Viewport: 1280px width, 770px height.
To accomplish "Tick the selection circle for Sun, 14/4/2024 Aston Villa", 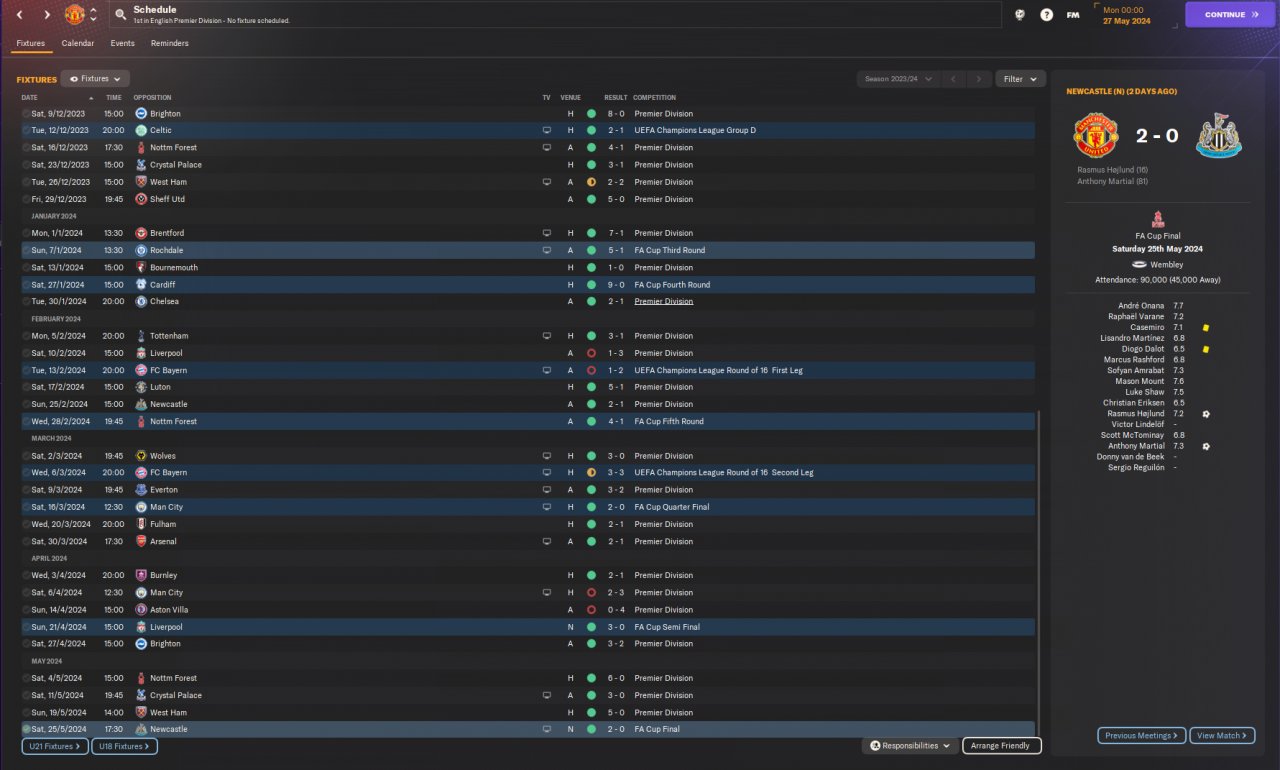I will click(x=26, y=610).
